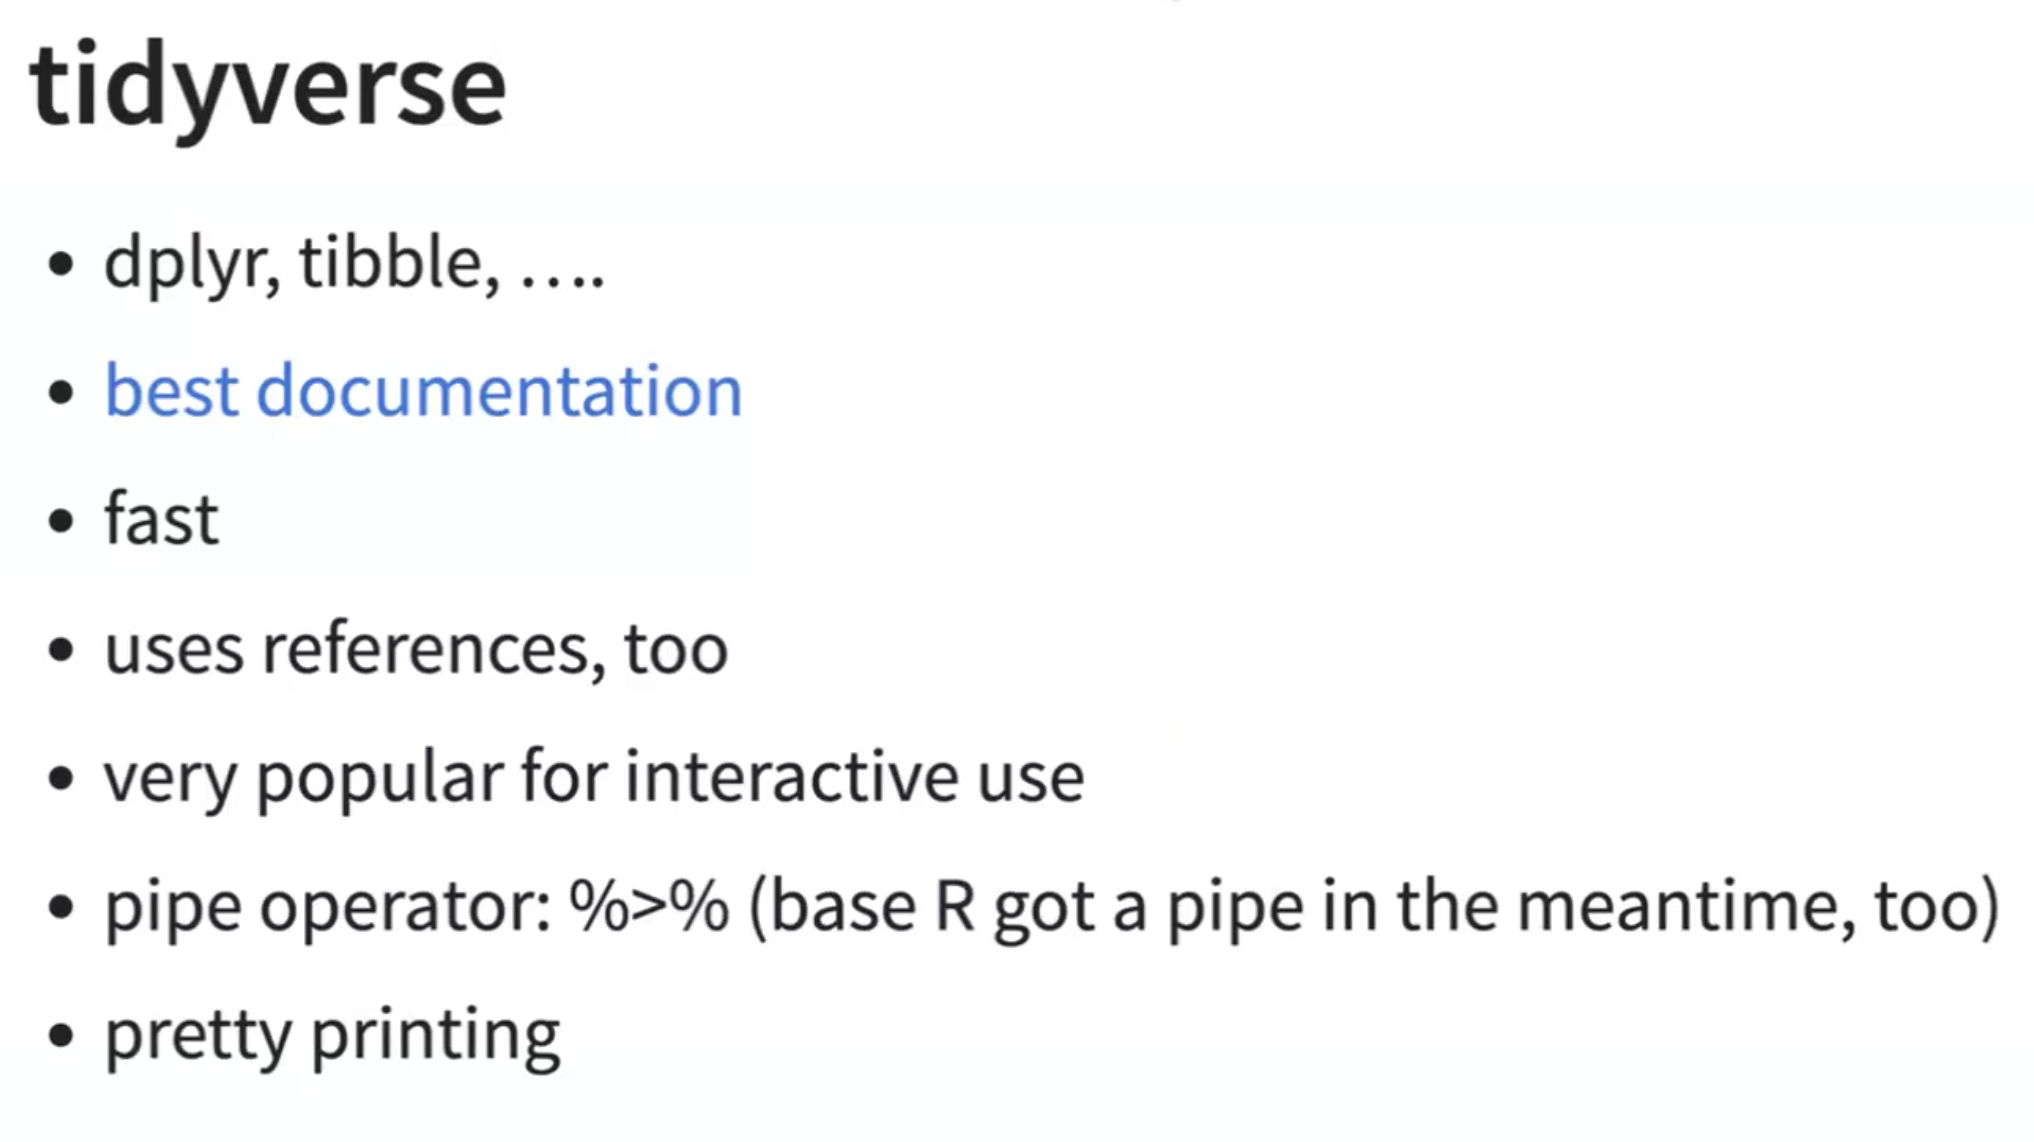Image resolution: width=2034 pixels, height=1142 pixels.
Task: Click bullet dot before fast
Action: point(61,521)
